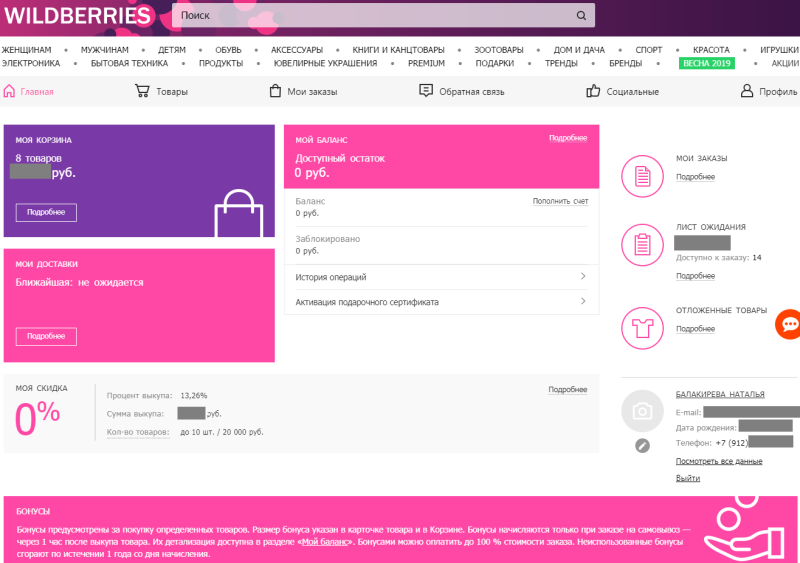
Task: Open the Зоотовары category
Action: point(499,50)
